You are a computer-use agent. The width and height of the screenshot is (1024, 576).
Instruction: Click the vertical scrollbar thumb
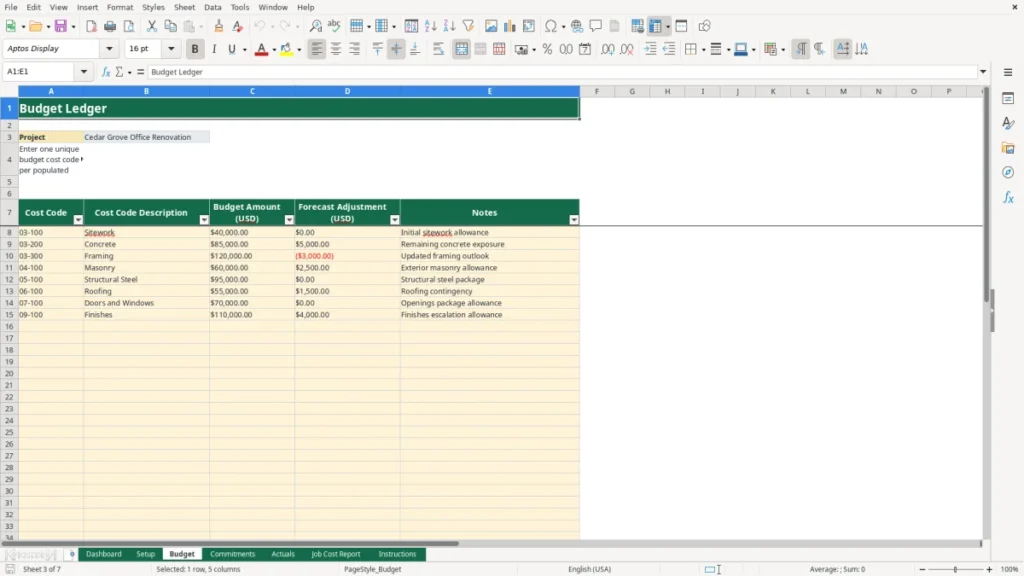click(987, 193)
